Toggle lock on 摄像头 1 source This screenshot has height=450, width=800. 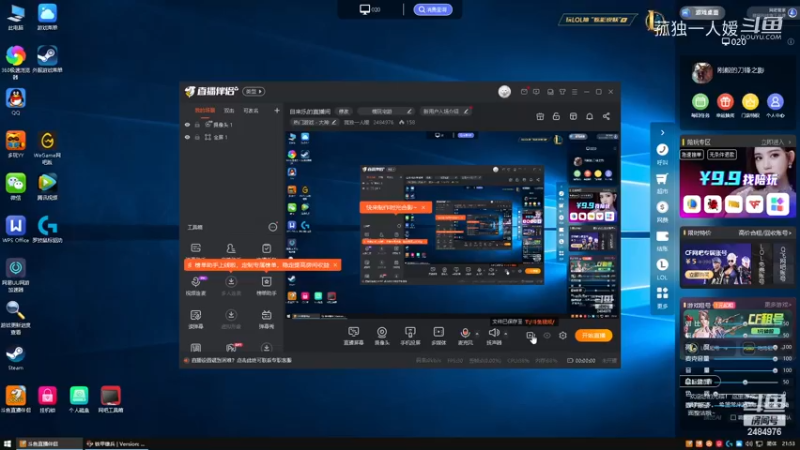click(197, 124)
